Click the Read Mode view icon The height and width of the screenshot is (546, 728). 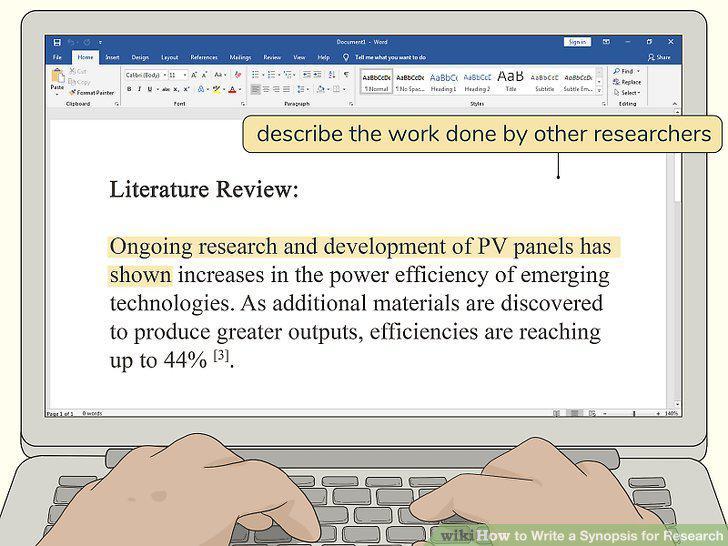[x=556, y=413]
